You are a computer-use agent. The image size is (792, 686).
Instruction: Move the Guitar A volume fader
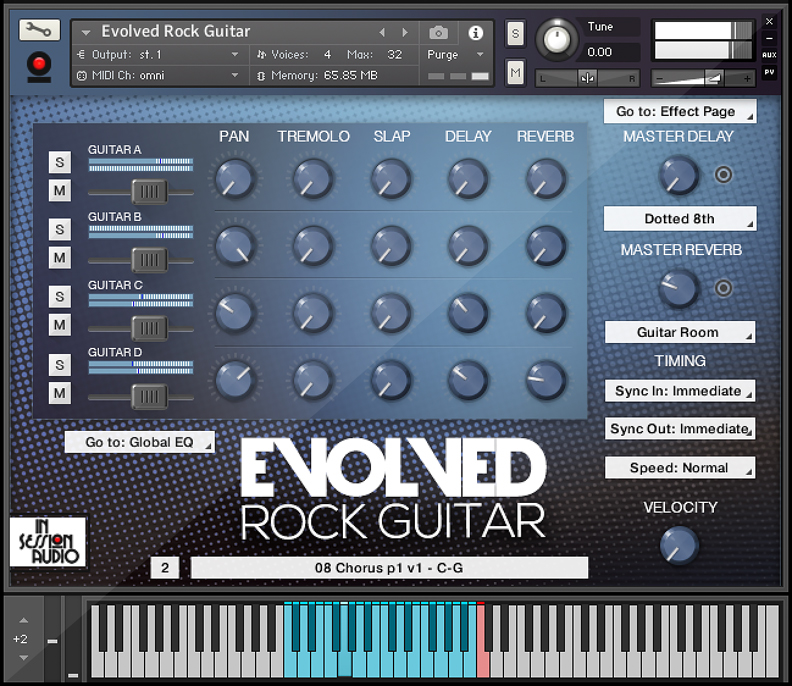point(149,192)
